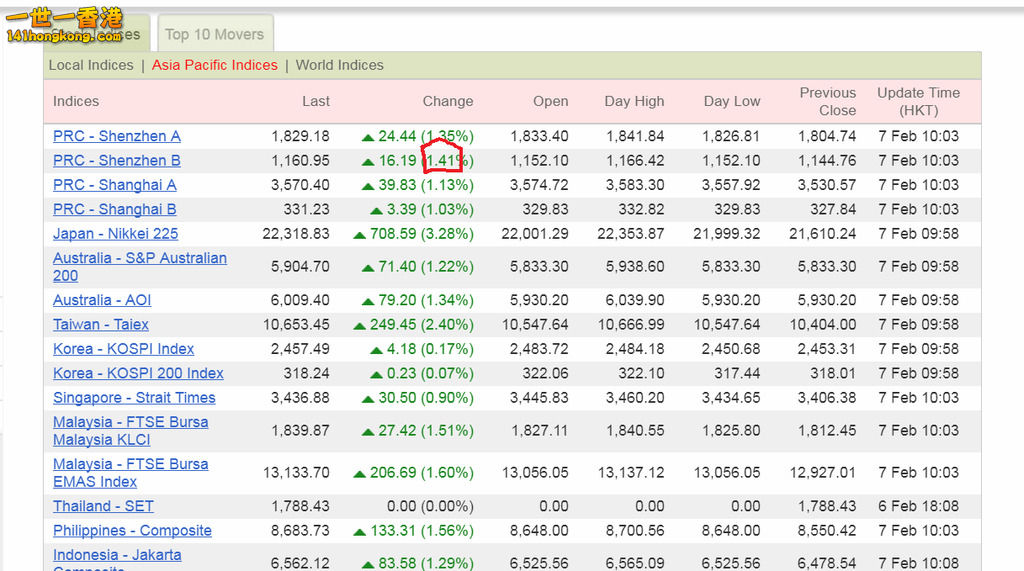1024x571 pixels.
Task: Select Shenzhen A last value 1,829.18
Action: (300, 136)
